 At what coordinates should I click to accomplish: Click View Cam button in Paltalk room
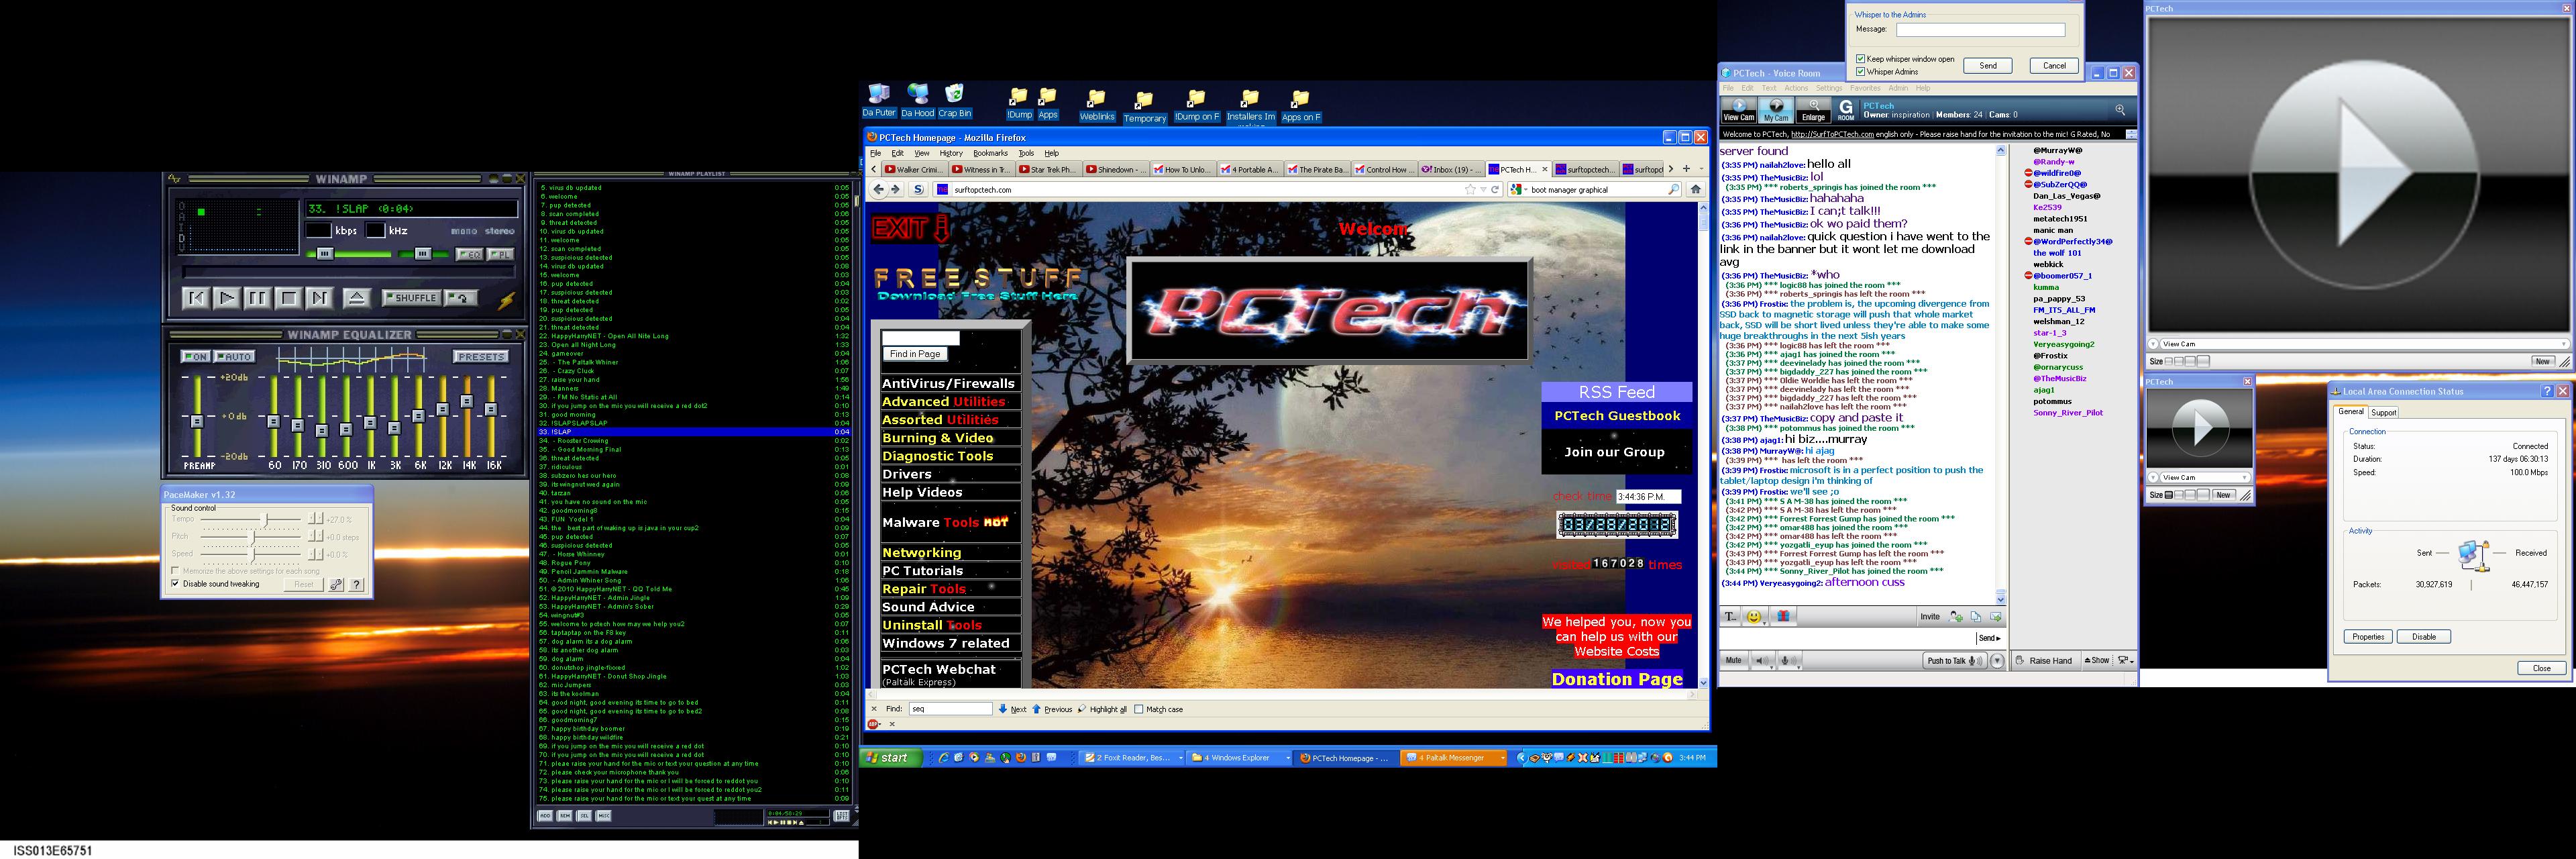tap(1738, 110)
